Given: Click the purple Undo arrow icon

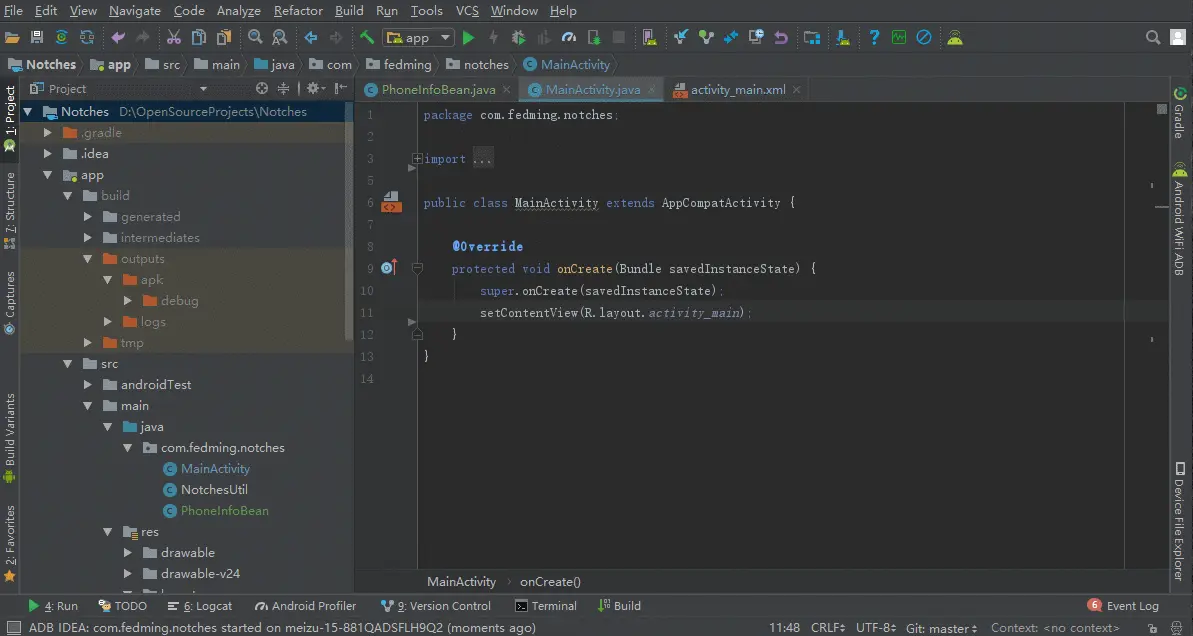Looking at the screenshot, I should click(x=118, y=37).
